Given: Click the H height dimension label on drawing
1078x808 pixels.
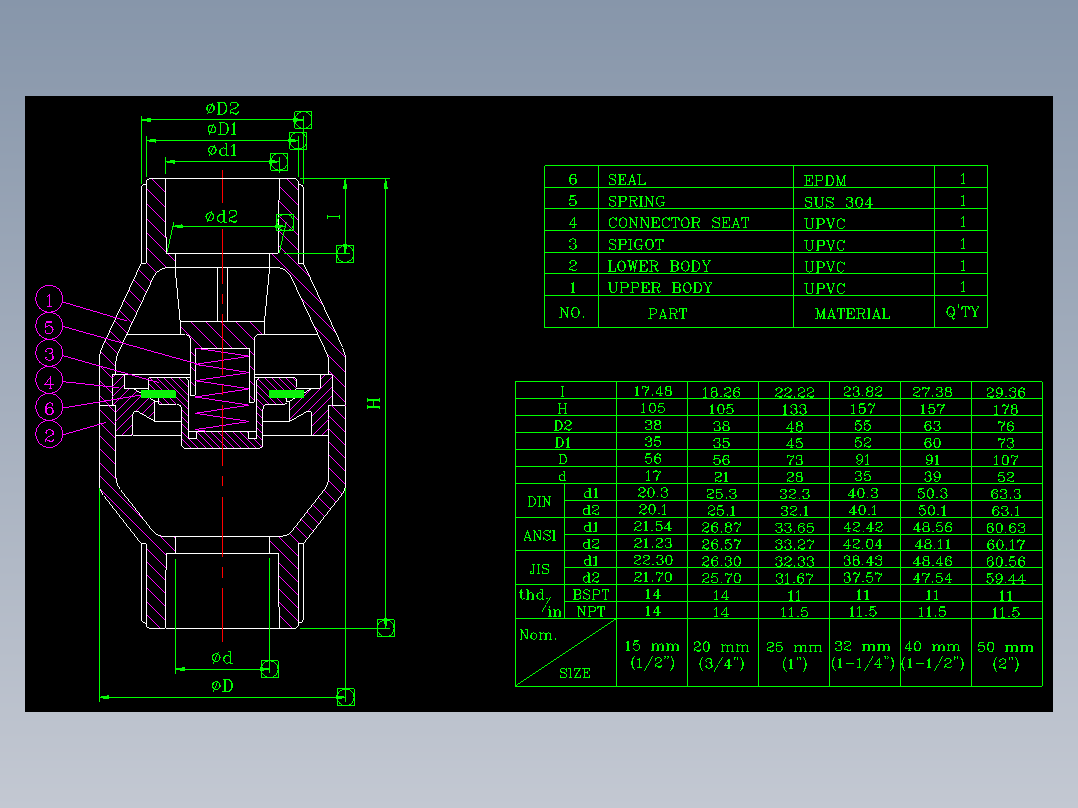Looking at the screenshot, I should (374, 403).
